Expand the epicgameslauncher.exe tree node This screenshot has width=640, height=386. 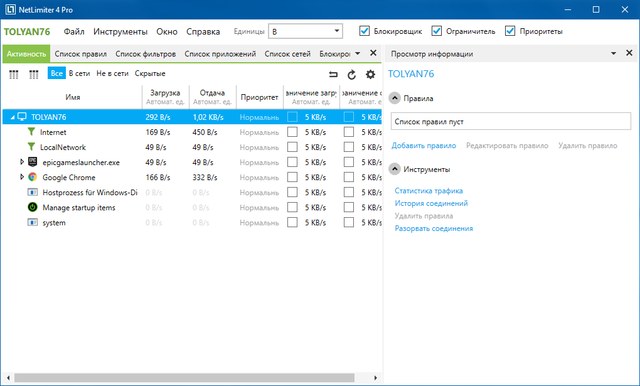[22, 162]
